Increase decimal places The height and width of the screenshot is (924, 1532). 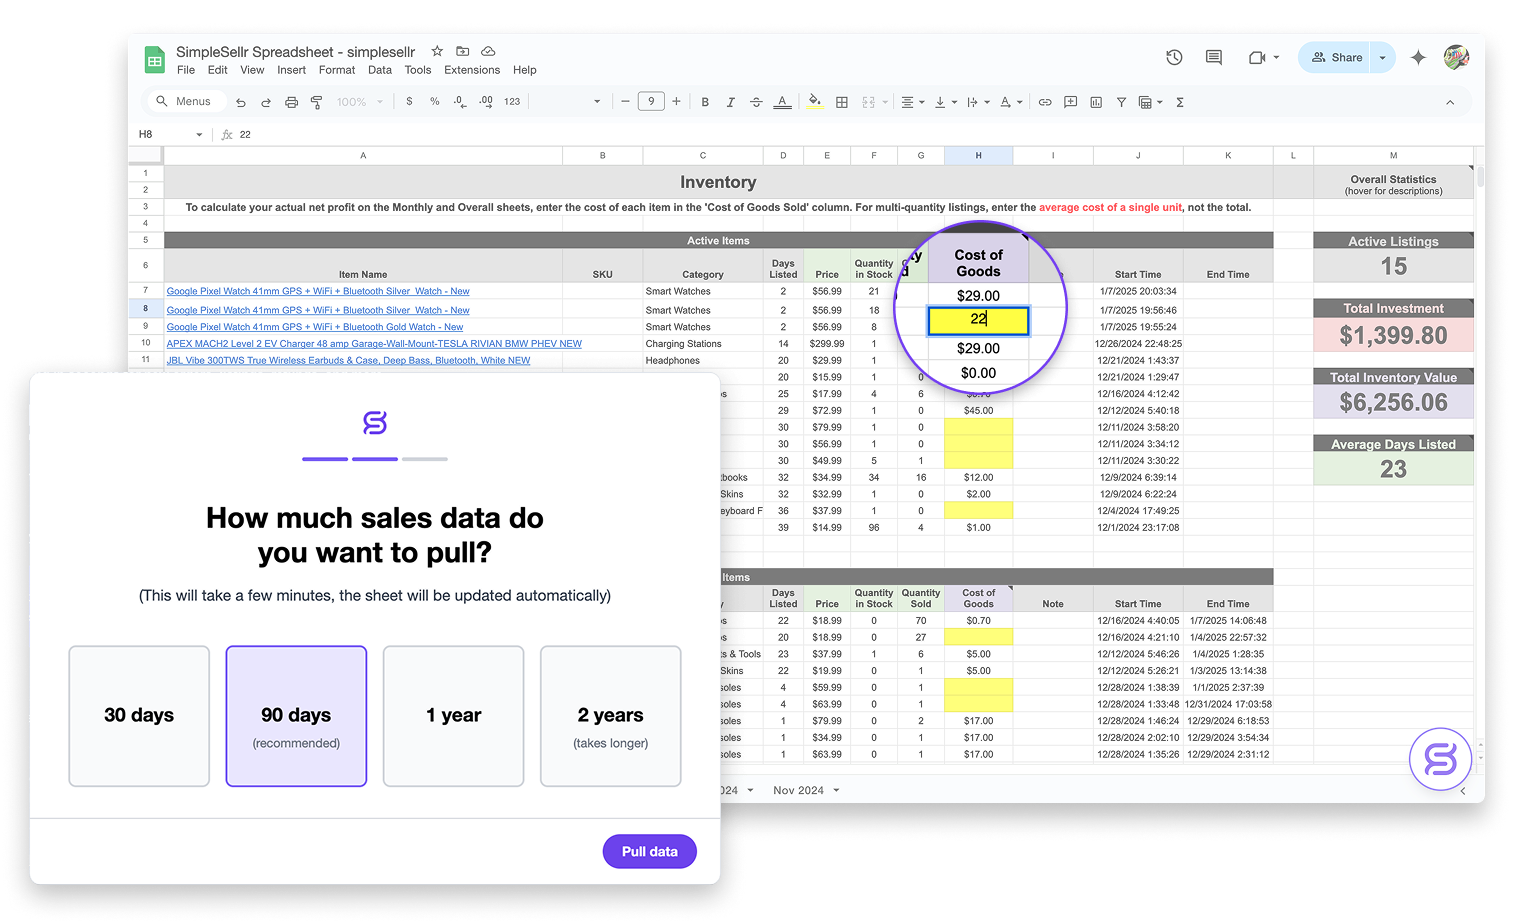coord(486,101)
